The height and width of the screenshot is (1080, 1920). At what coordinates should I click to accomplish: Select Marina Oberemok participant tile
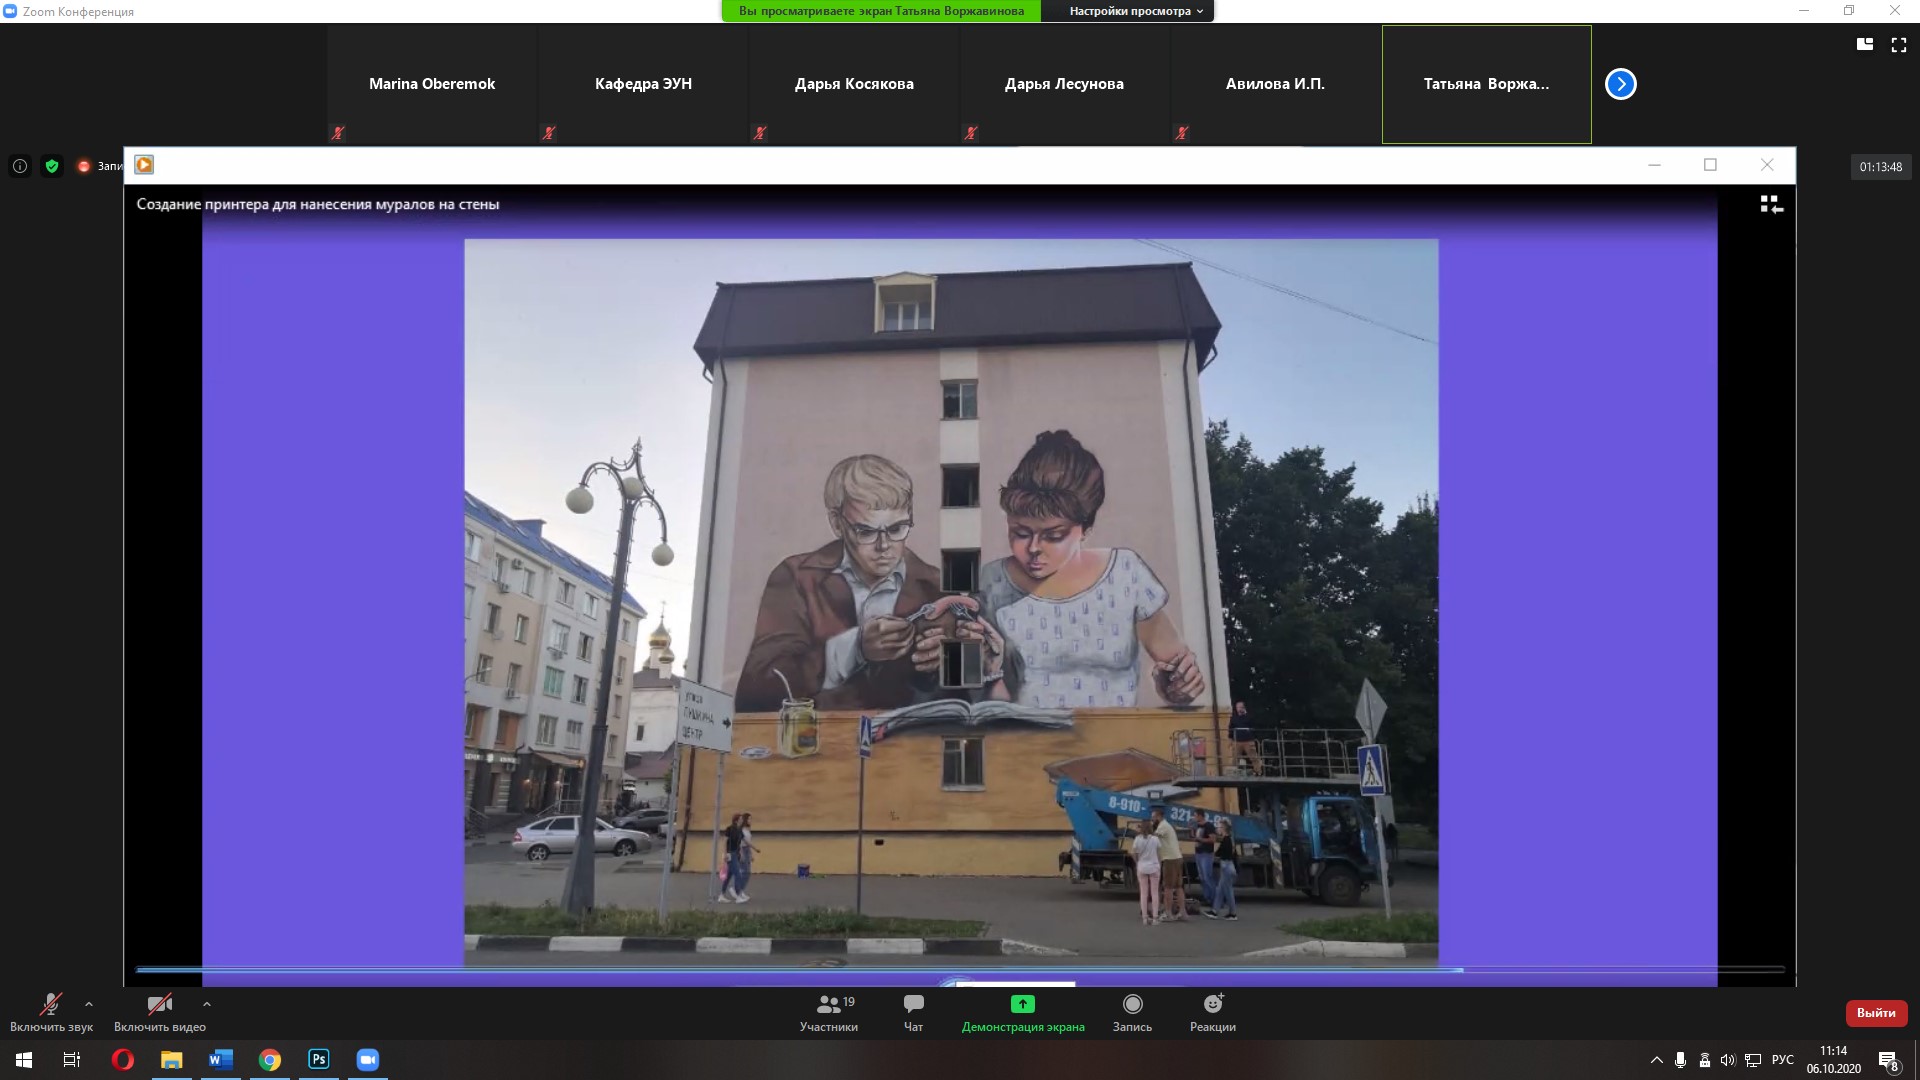(432, 84)
